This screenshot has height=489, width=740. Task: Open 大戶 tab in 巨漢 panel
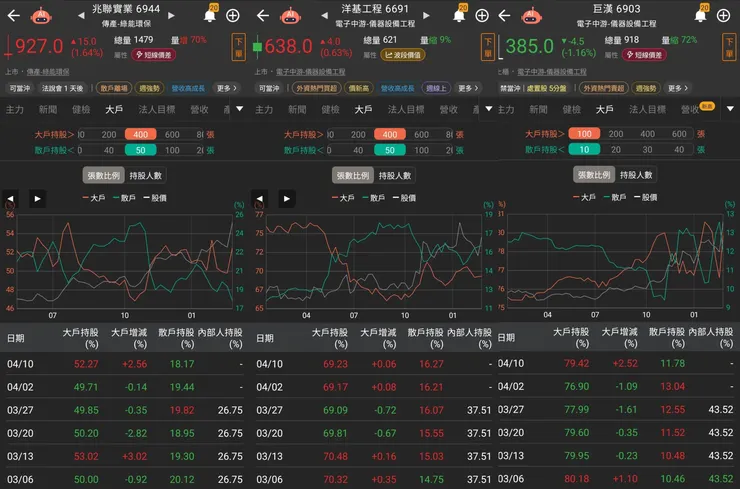[605, 110]
